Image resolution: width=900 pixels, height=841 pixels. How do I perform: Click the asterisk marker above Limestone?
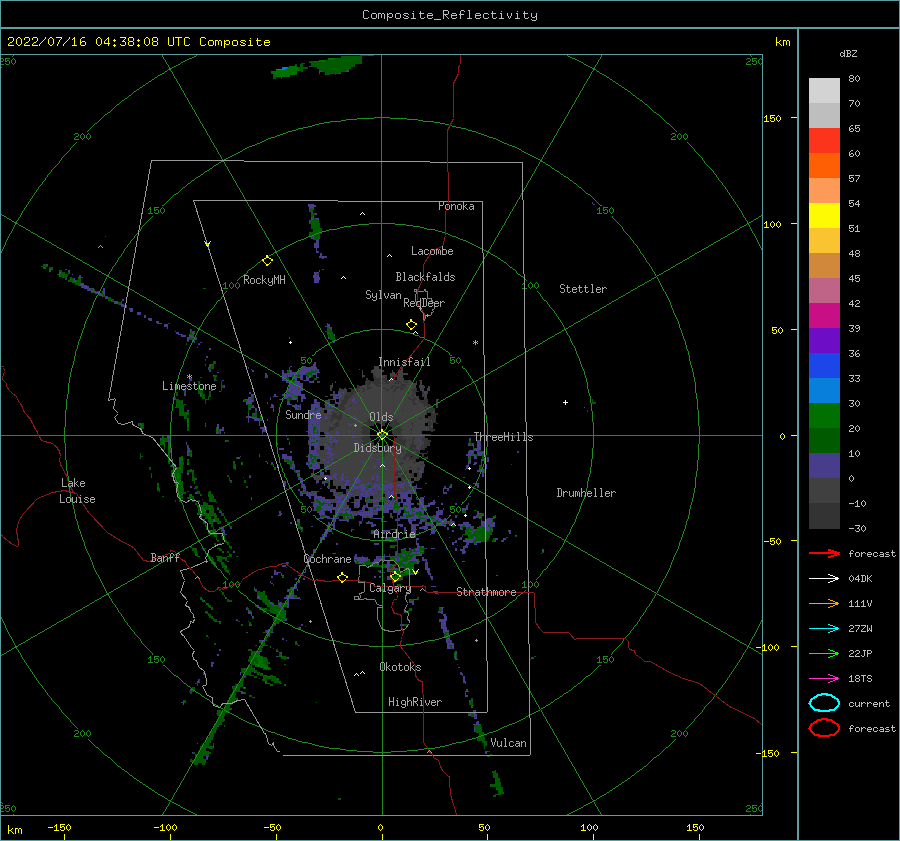click(x=189, y=377)
